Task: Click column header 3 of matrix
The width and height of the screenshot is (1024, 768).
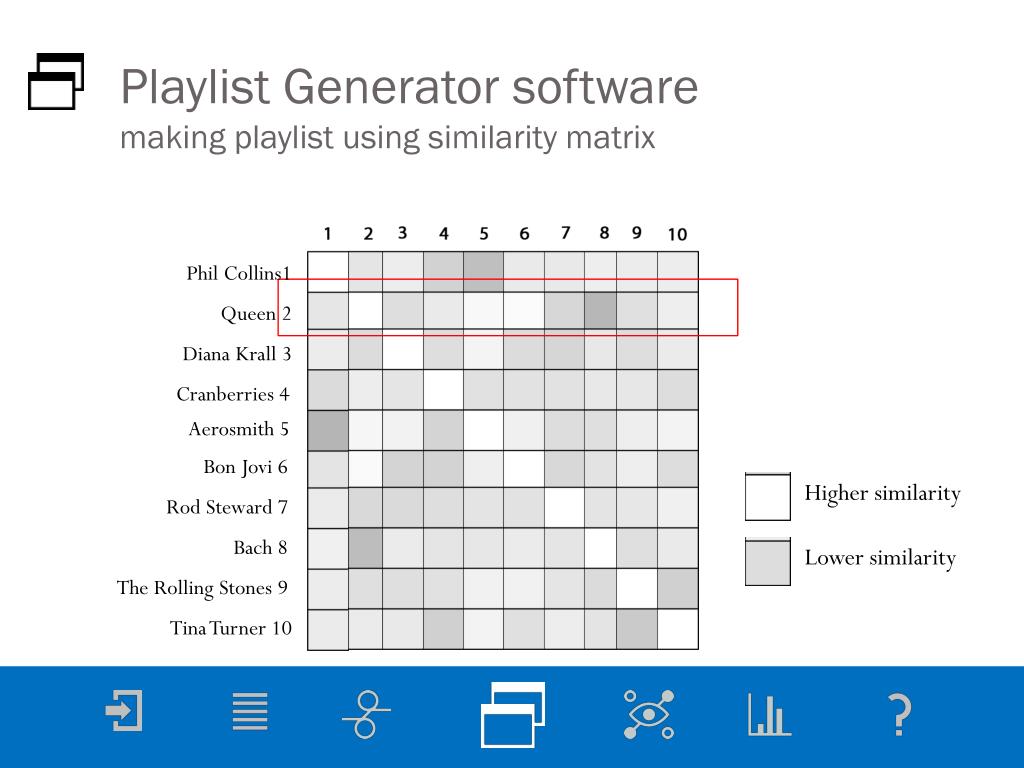Action: tap(402, 233)
